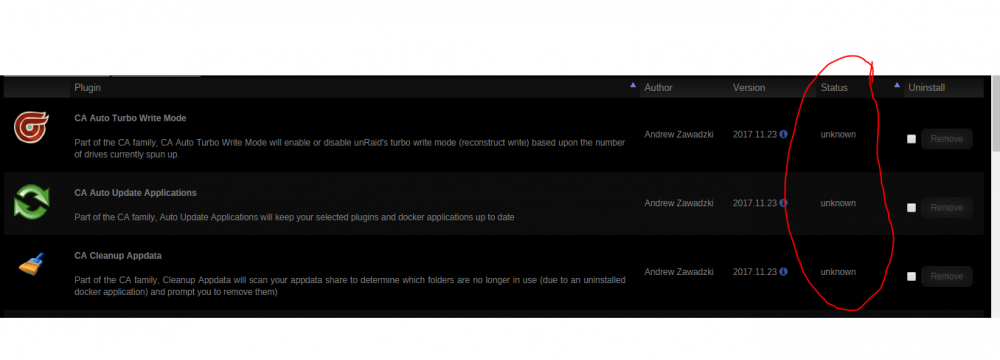Click the Auto Update Applications description text
This screenshot has height=360, width=1000.
tap(294, 217)
